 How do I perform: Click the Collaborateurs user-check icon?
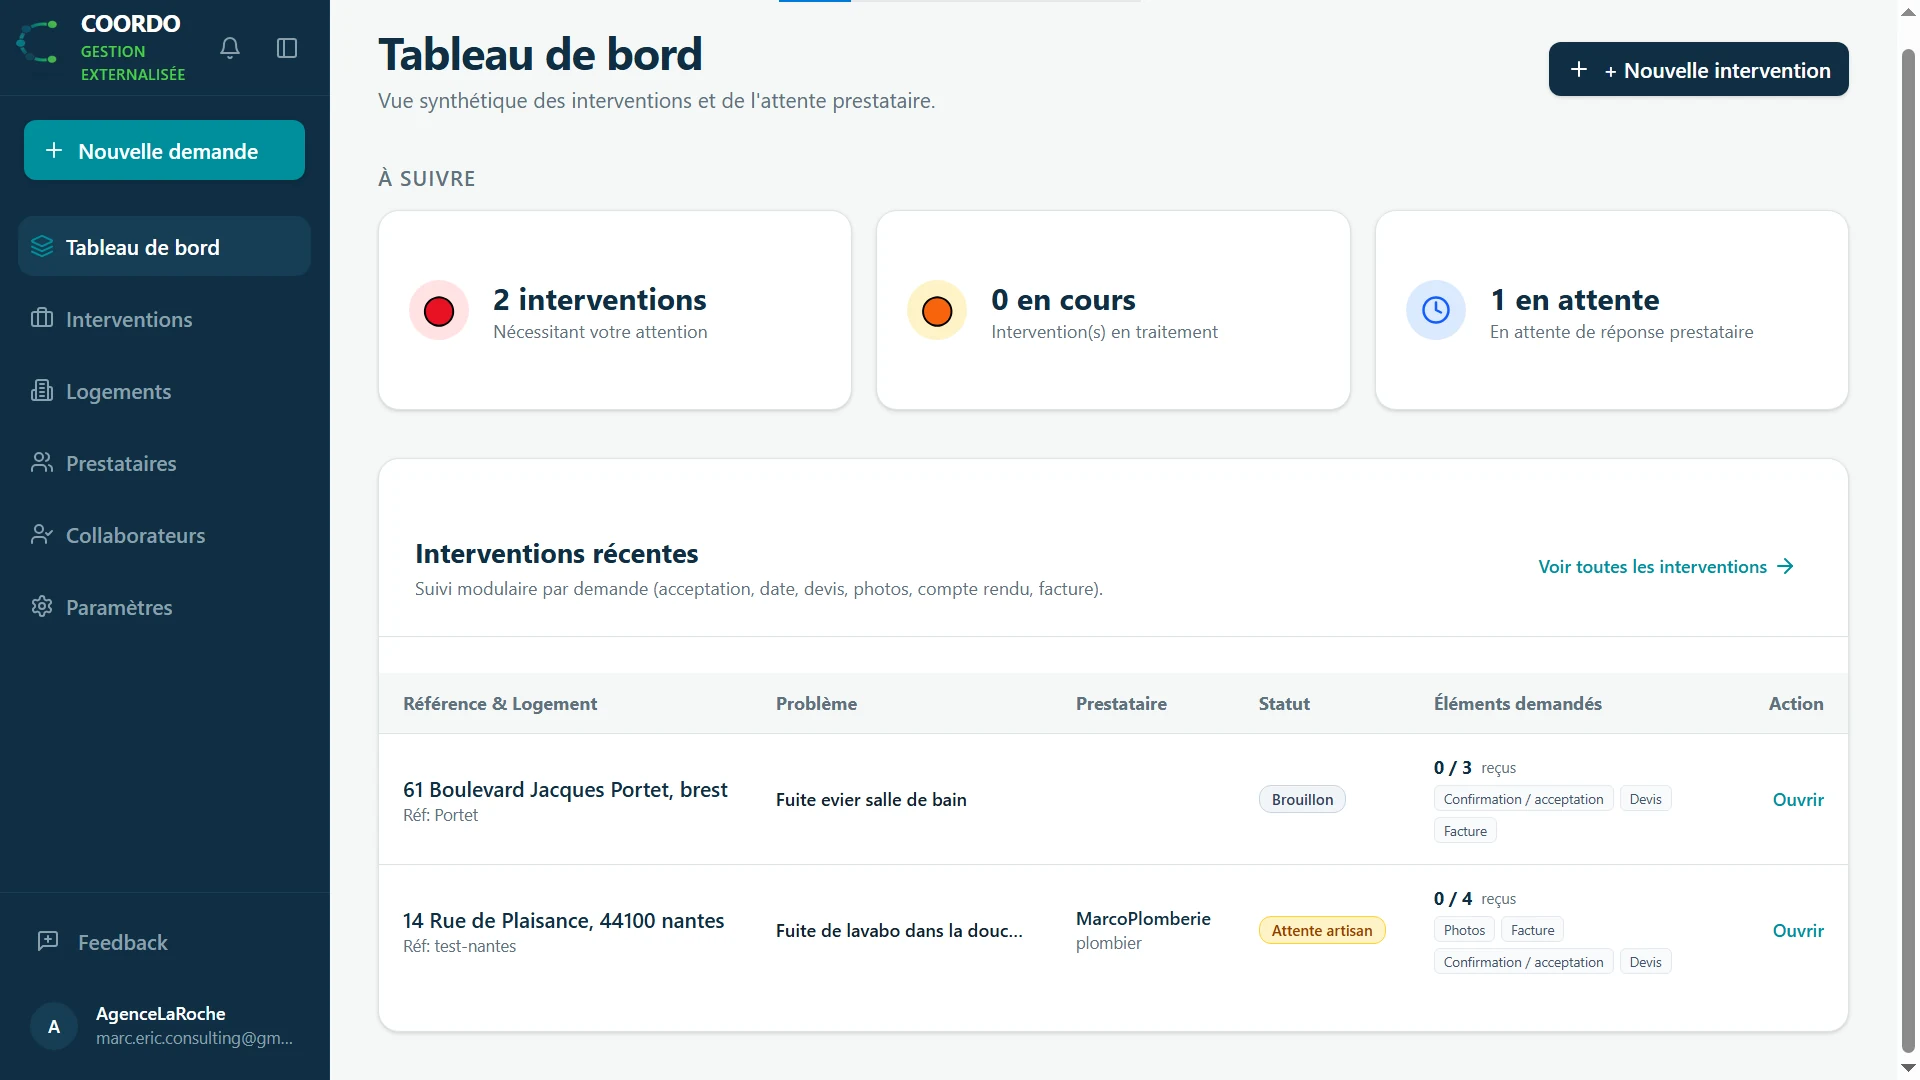(42, 534)
